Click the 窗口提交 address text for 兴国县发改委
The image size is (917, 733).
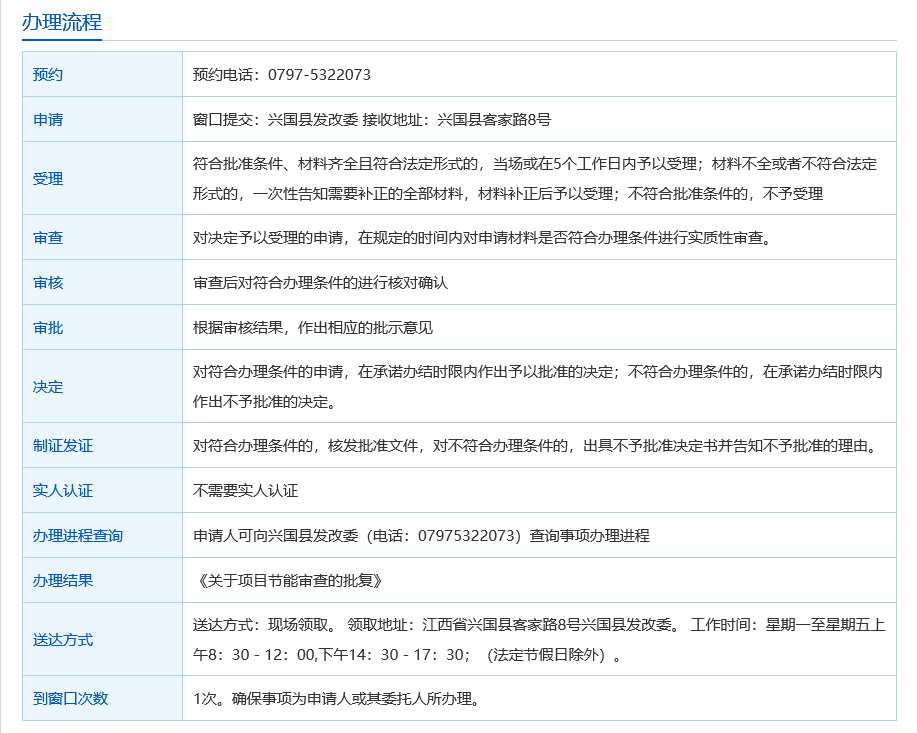372,120
